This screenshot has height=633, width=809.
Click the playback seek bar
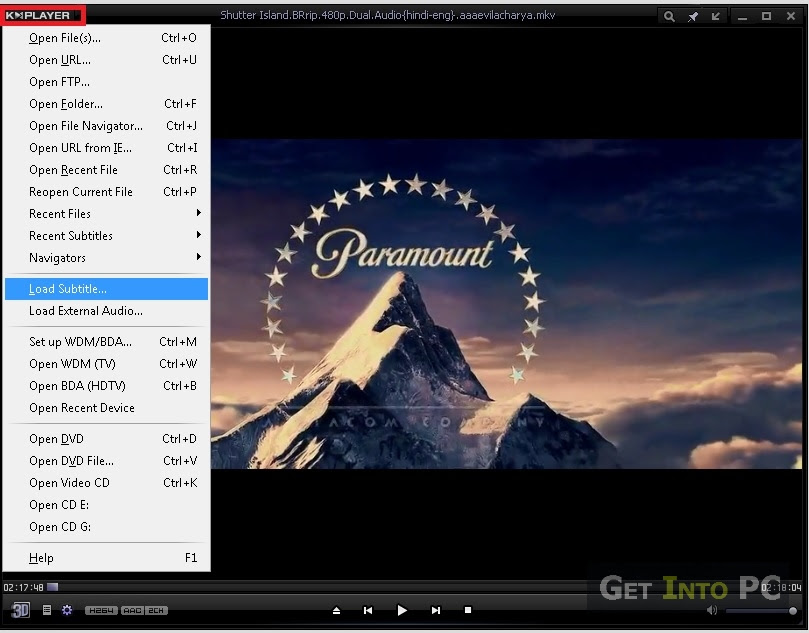[x=402, y=587]
